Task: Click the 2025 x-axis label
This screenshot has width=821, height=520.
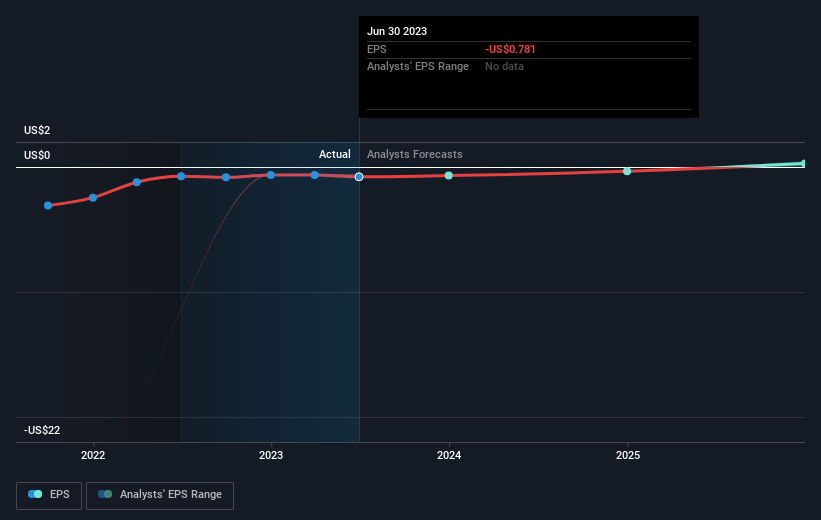Action: [628, 455]
